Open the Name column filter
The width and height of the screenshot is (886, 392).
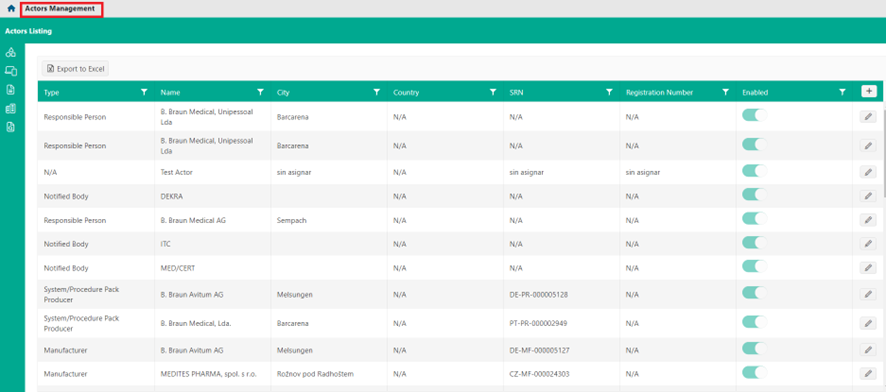click(x=260, y=92)
